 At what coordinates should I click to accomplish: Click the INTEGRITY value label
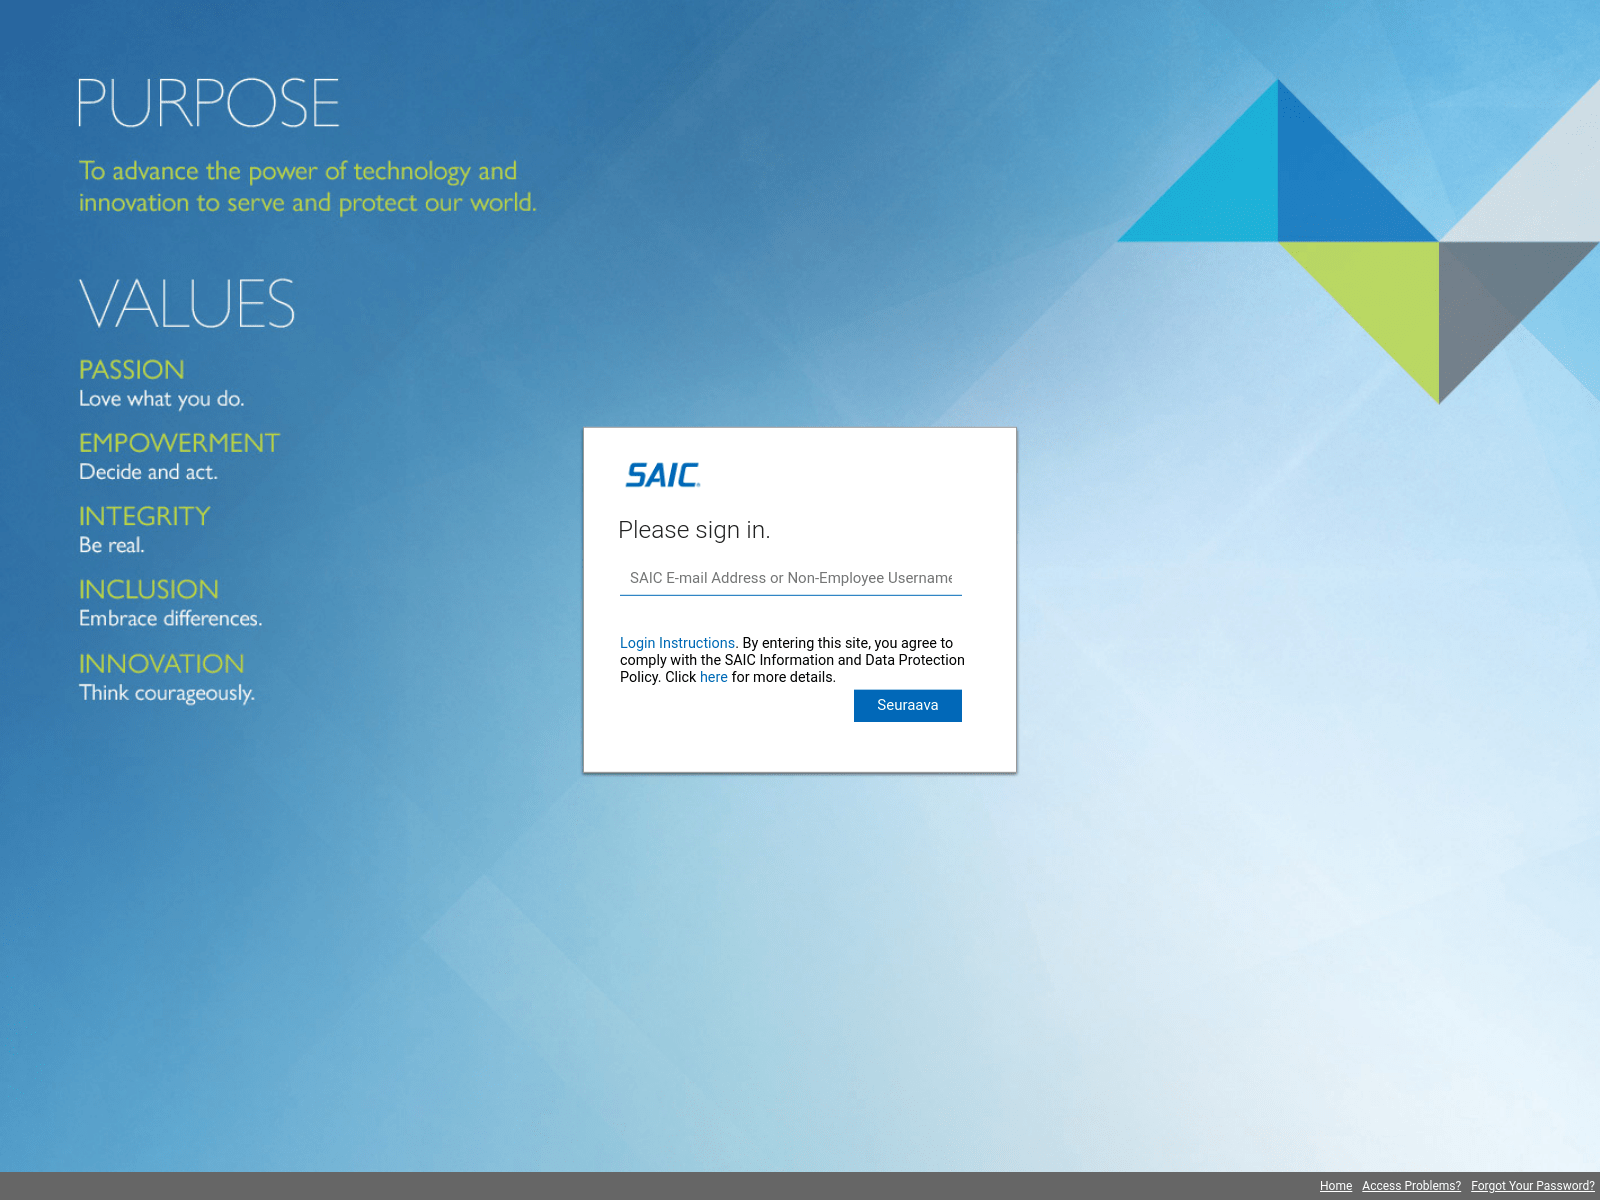pos(145,516)
